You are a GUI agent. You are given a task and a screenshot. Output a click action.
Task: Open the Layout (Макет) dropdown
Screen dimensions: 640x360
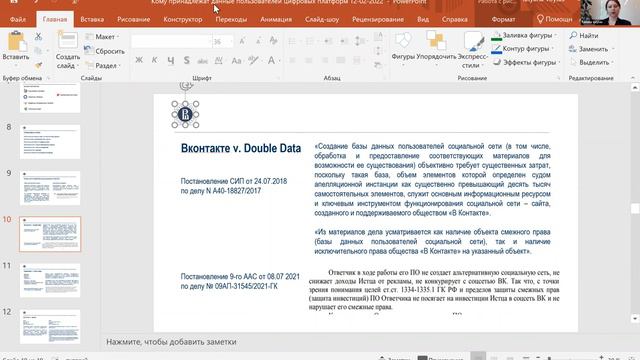click(102, 37)
